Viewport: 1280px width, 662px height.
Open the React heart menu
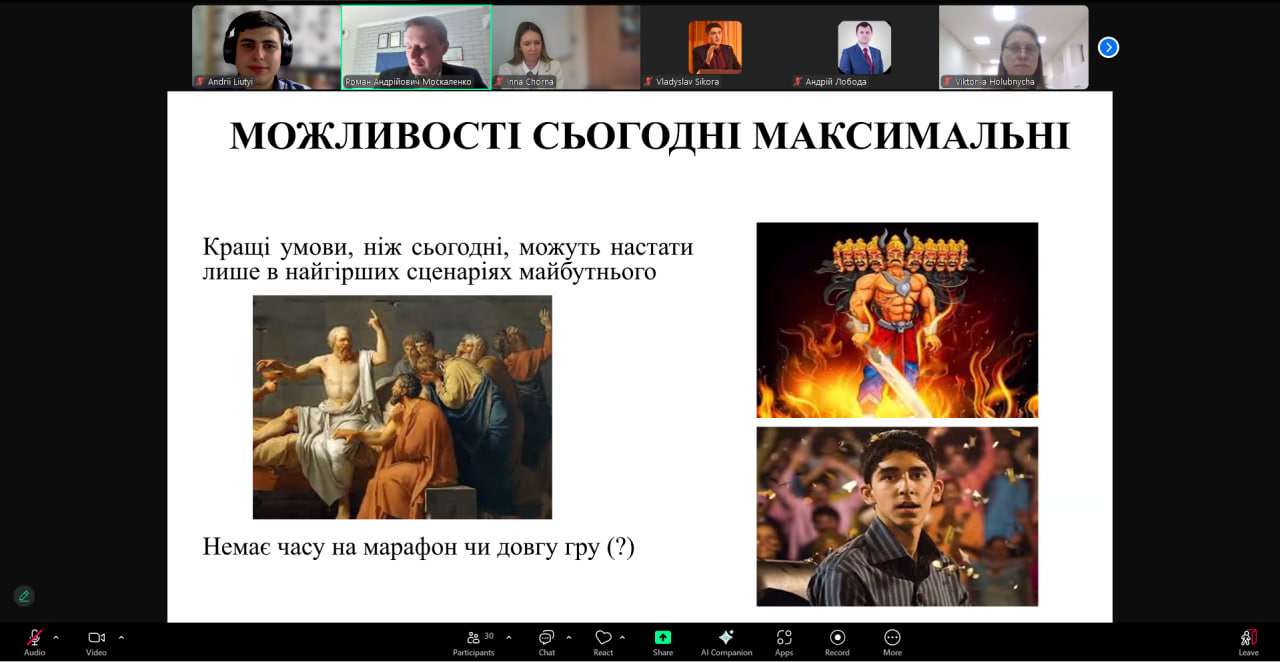pyautogui.click(x=603, y=641)
